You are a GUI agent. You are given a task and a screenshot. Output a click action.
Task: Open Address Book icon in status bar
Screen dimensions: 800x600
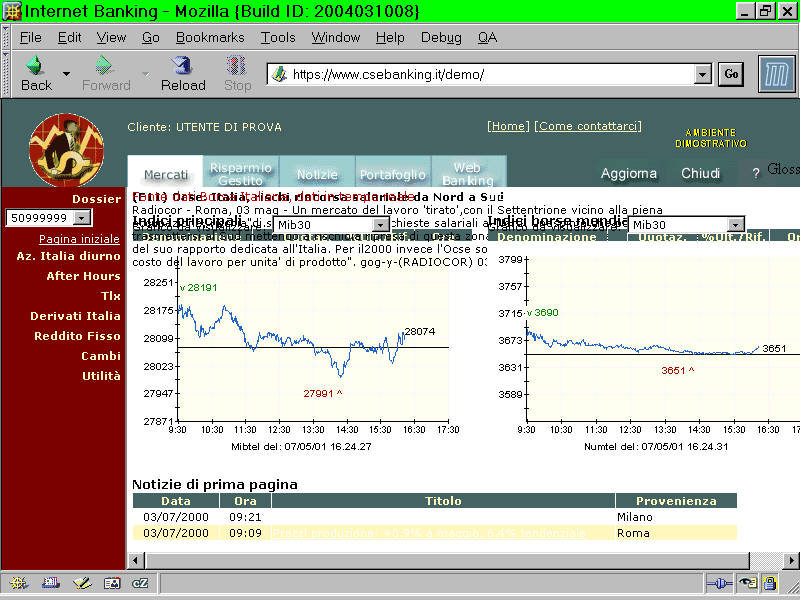[x=111, y=583]
